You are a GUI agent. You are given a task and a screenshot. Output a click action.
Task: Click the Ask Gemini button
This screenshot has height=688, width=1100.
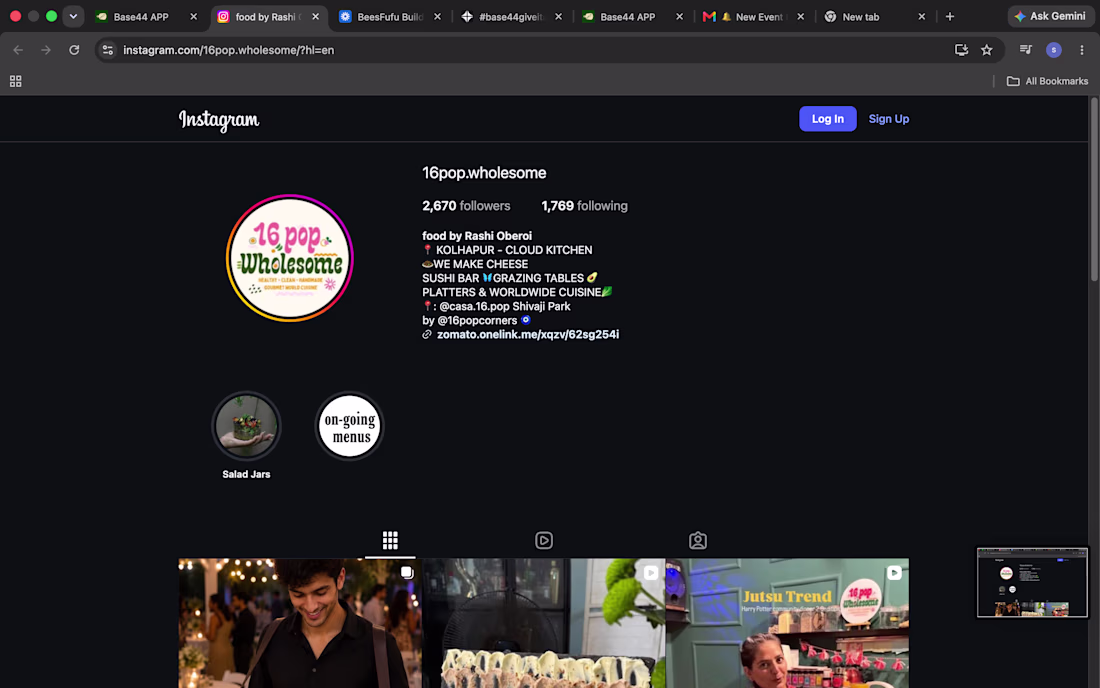click(x=1050, y=16)
